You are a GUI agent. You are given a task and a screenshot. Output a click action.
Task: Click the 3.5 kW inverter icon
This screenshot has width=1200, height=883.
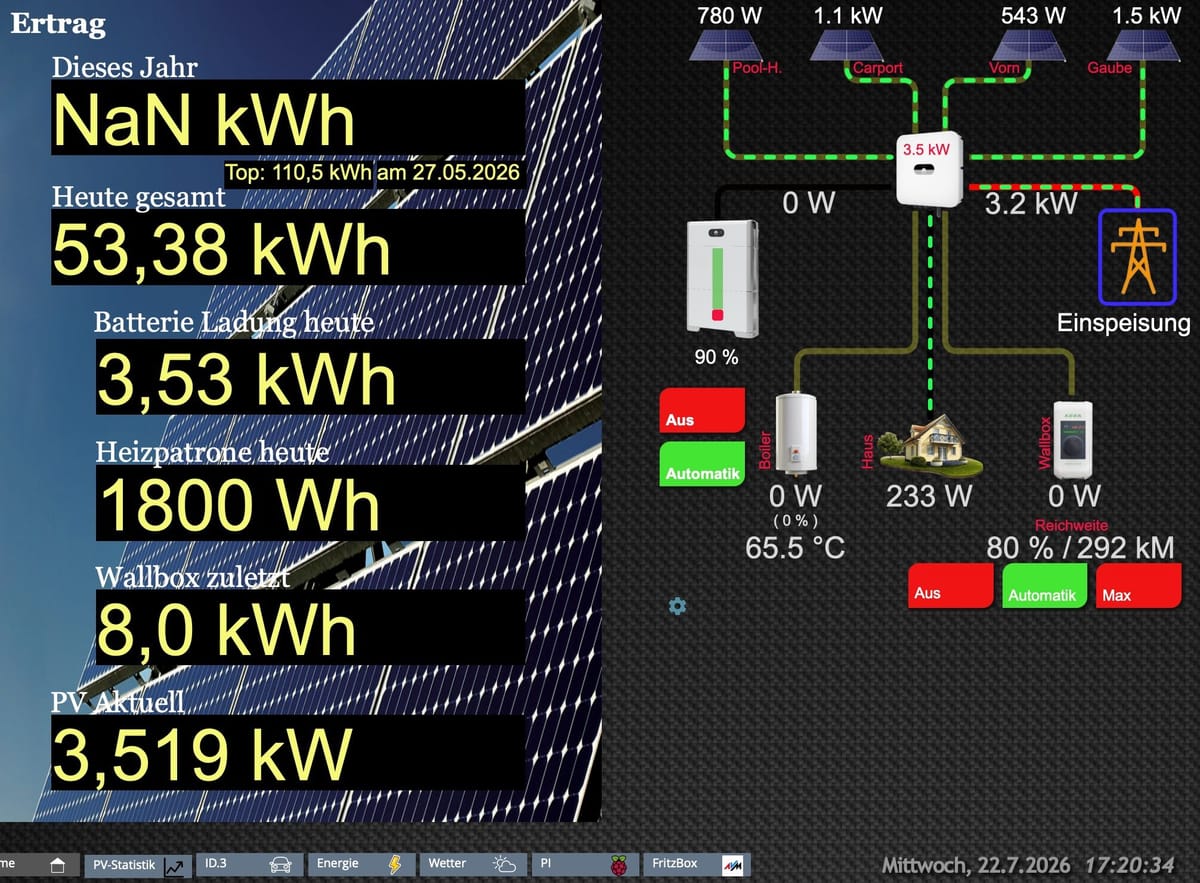point(929,169)
